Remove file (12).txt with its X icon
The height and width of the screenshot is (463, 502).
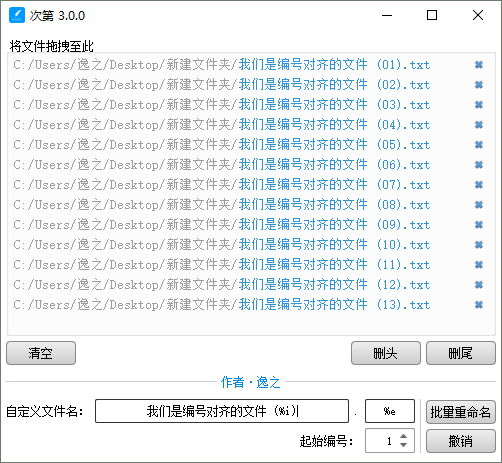coord(479,285)
